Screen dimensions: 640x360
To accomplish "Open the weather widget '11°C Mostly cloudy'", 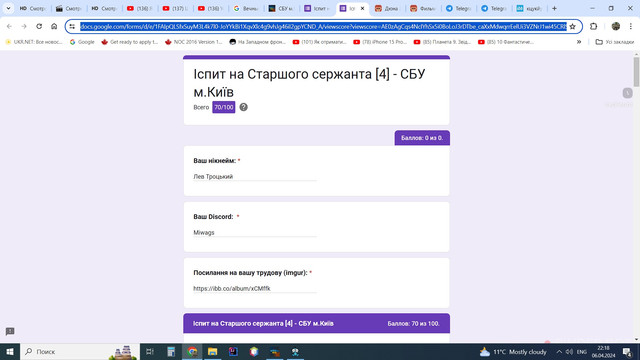I will 513,351.
